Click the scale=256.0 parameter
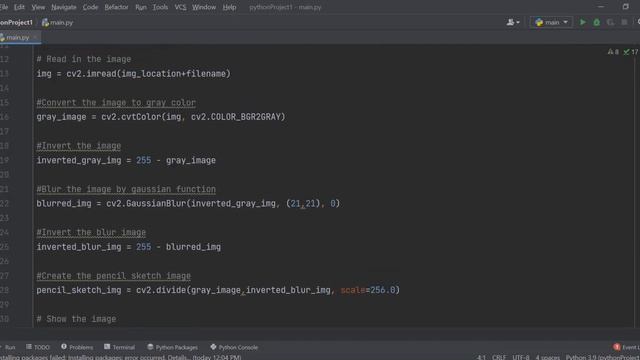Screen dimensions: 640x360 pyautogui.click(x=368, y=290)
